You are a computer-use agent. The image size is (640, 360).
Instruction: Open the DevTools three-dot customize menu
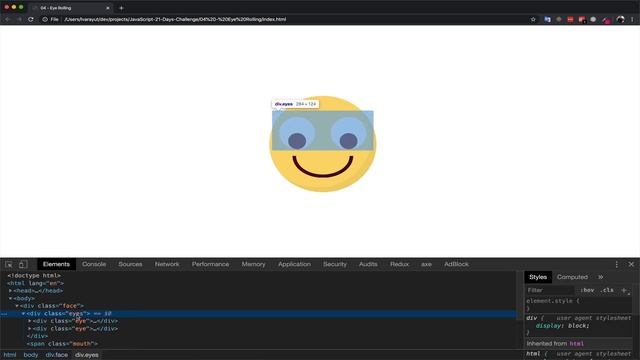617,264
